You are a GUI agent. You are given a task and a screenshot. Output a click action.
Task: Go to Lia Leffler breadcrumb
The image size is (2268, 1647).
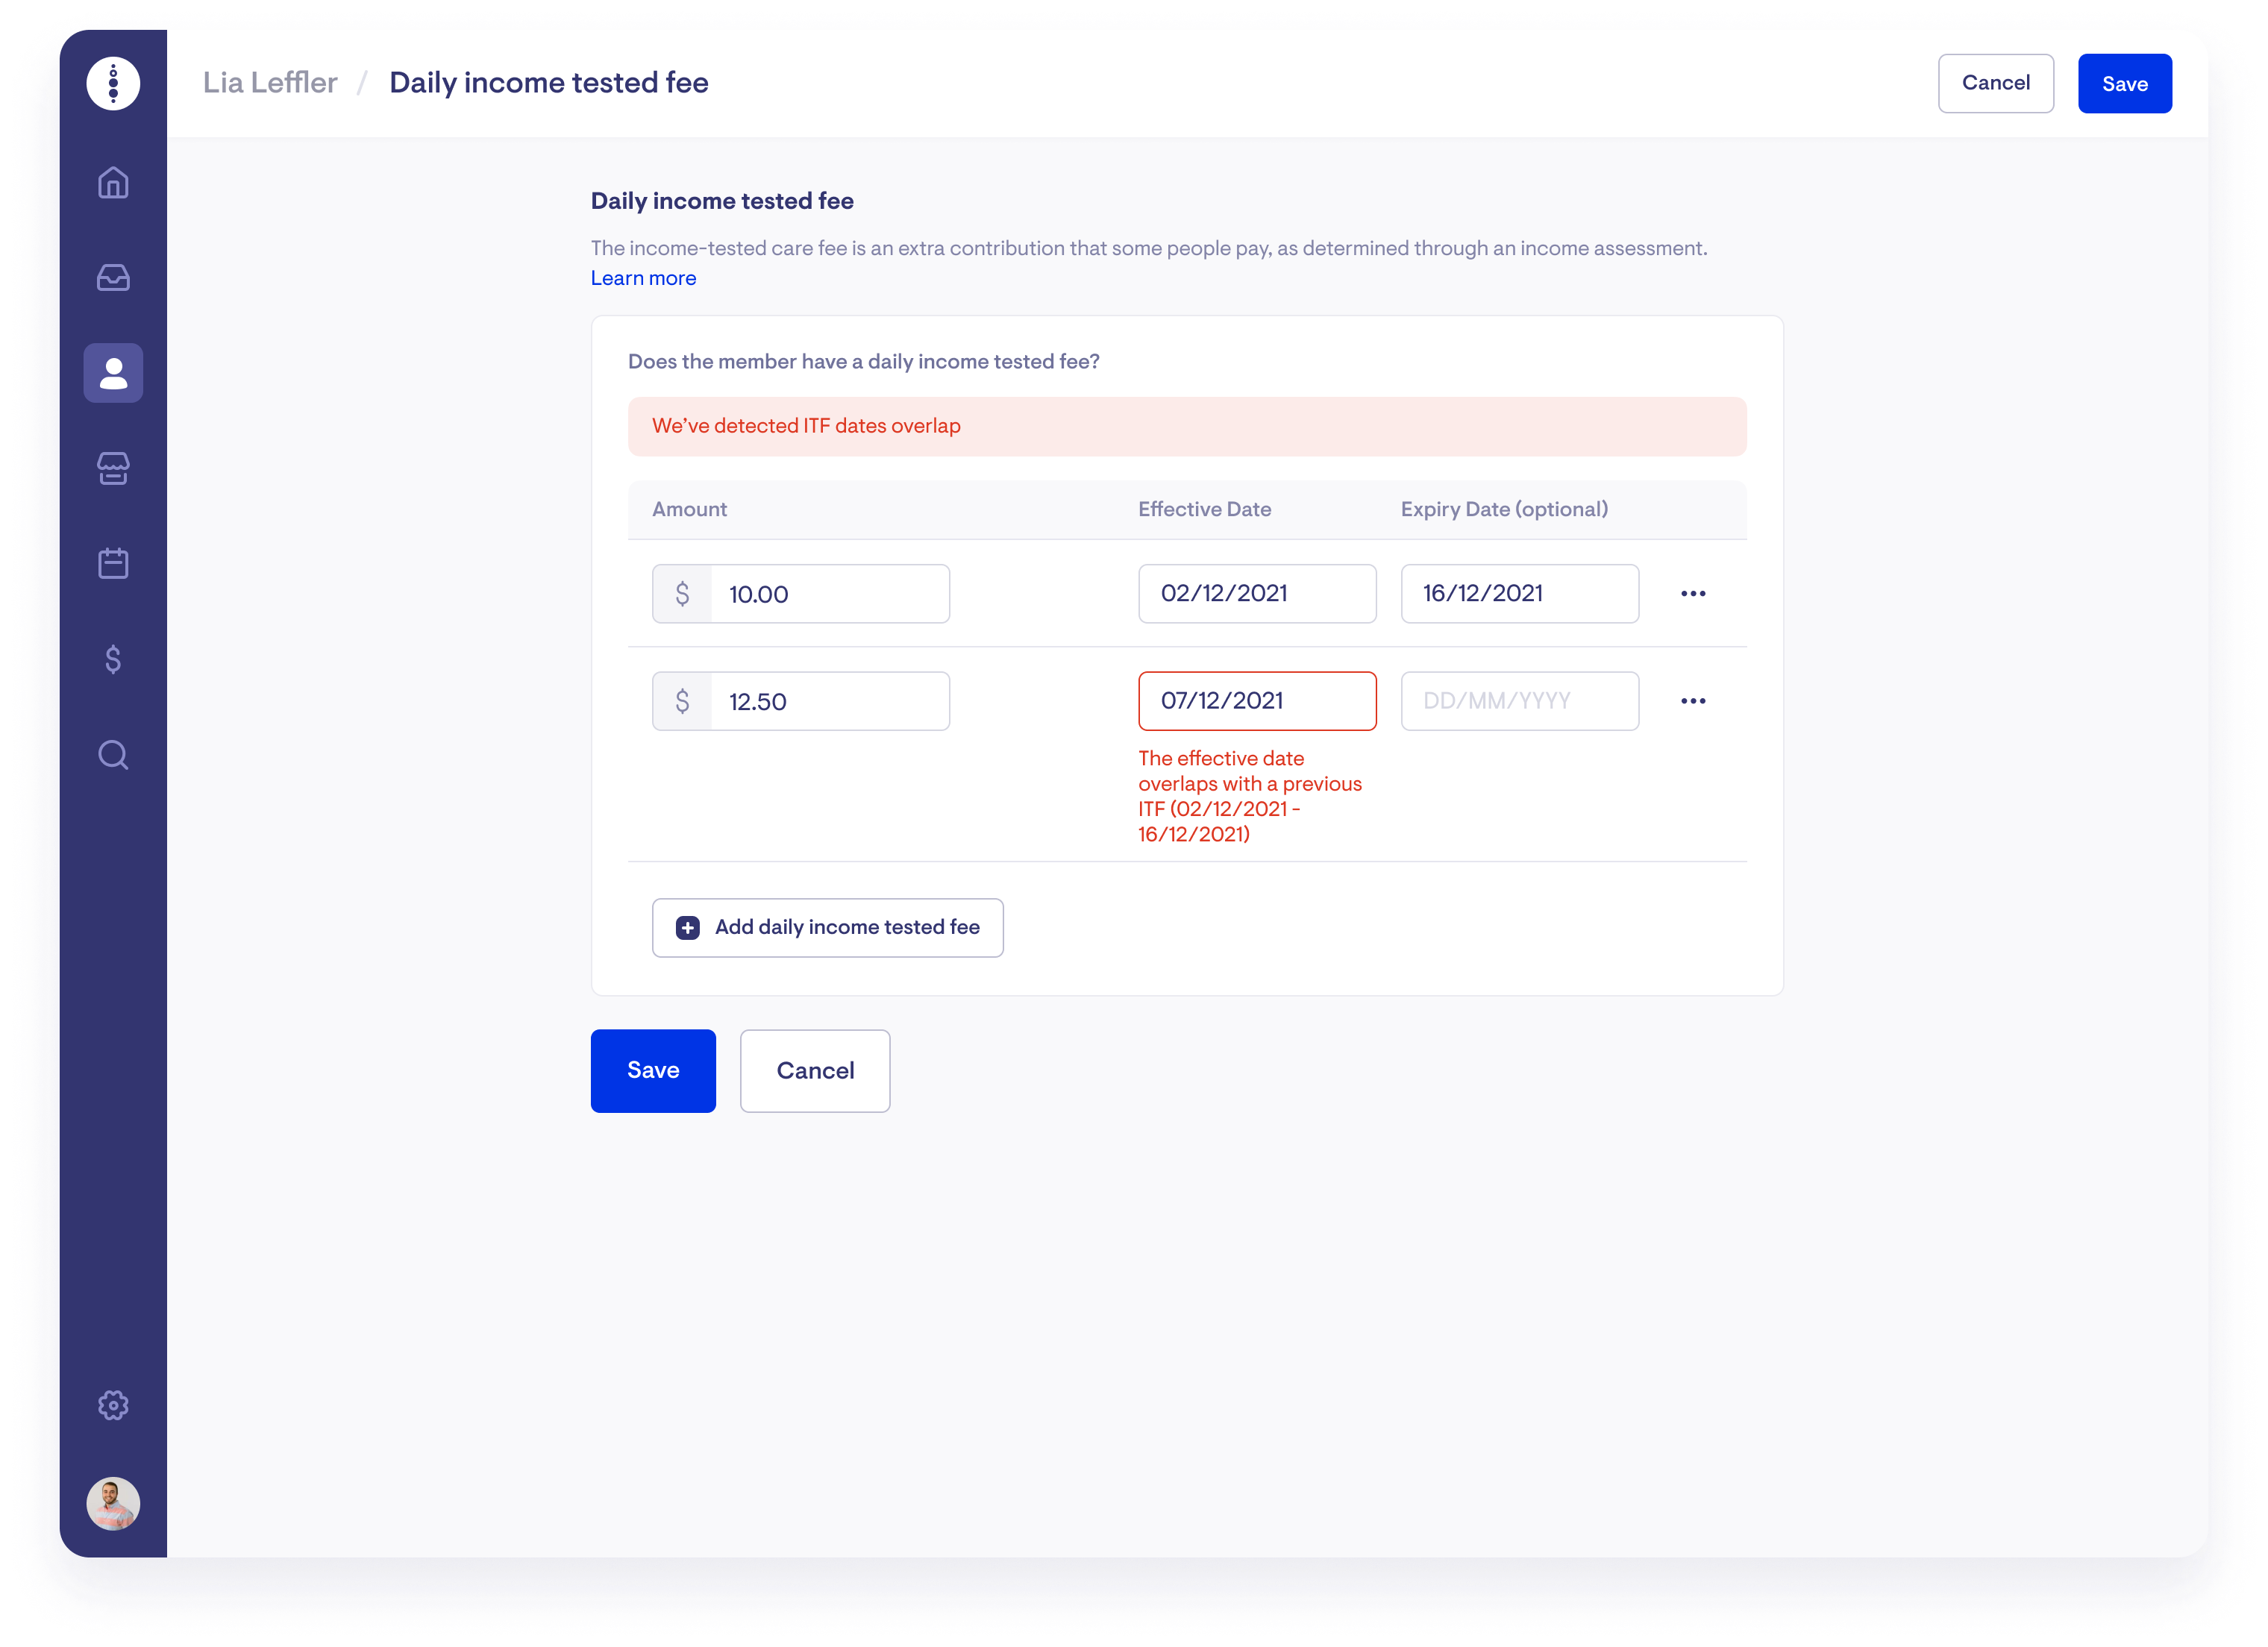(x=270, y=83)
